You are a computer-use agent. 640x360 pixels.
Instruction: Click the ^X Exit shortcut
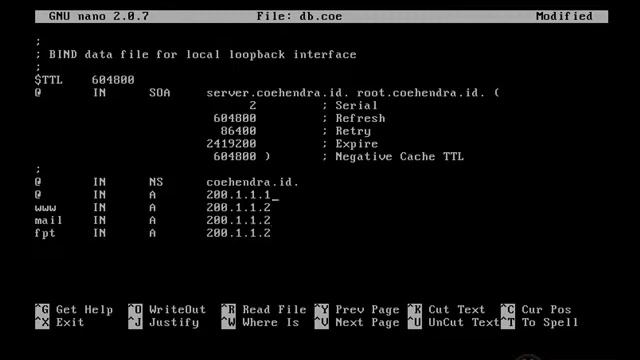coord(60,322)
